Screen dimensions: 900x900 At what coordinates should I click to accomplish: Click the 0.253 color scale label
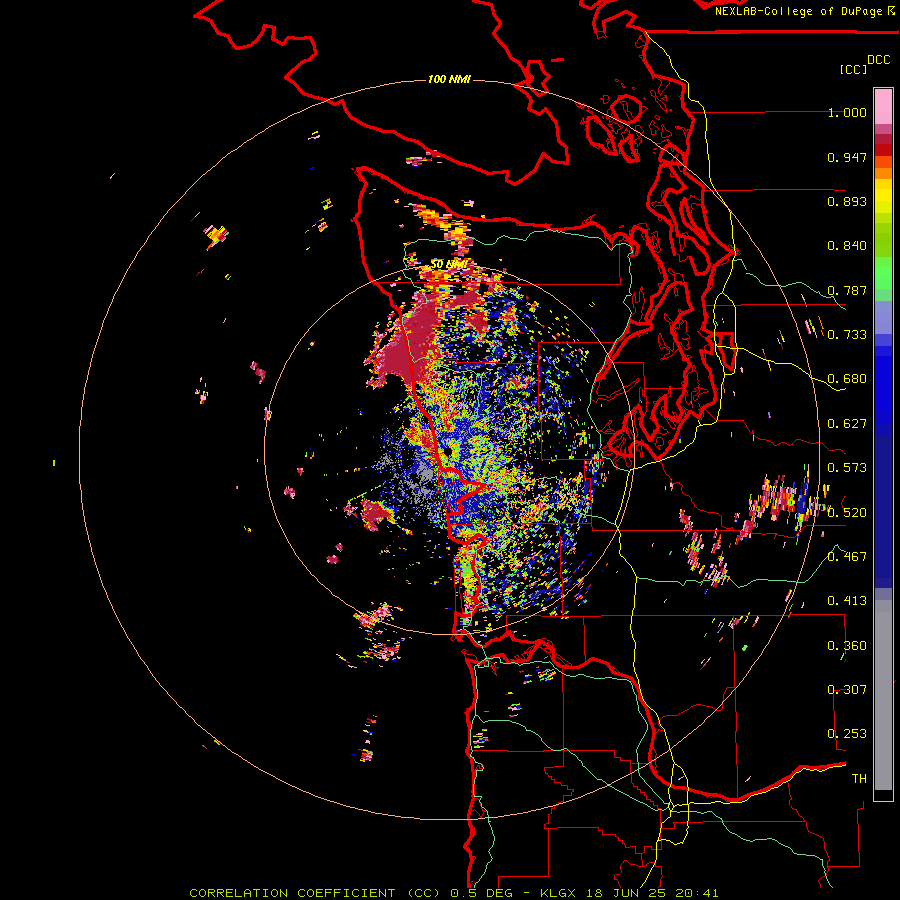(x=847, y=734)
